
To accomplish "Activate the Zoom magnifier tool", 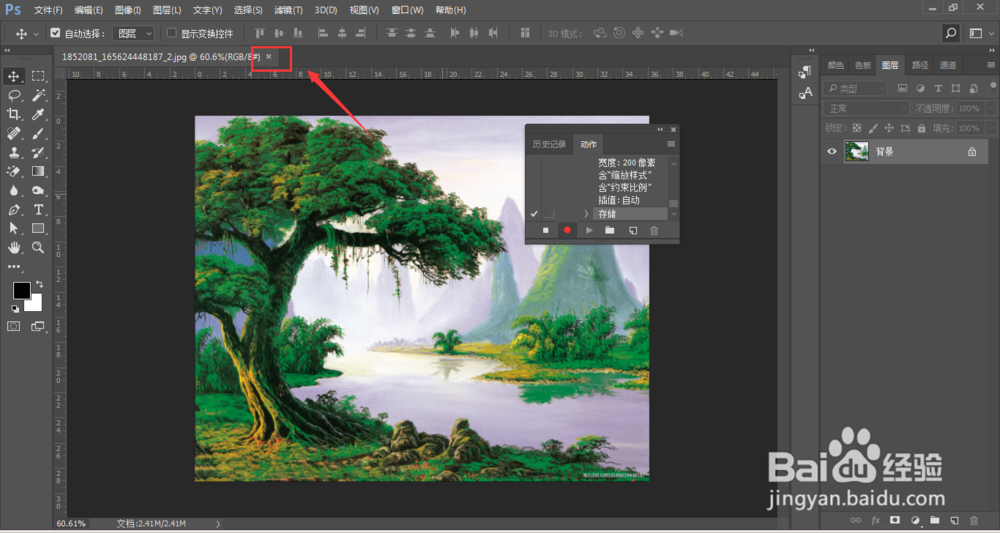I will point(38,247).
